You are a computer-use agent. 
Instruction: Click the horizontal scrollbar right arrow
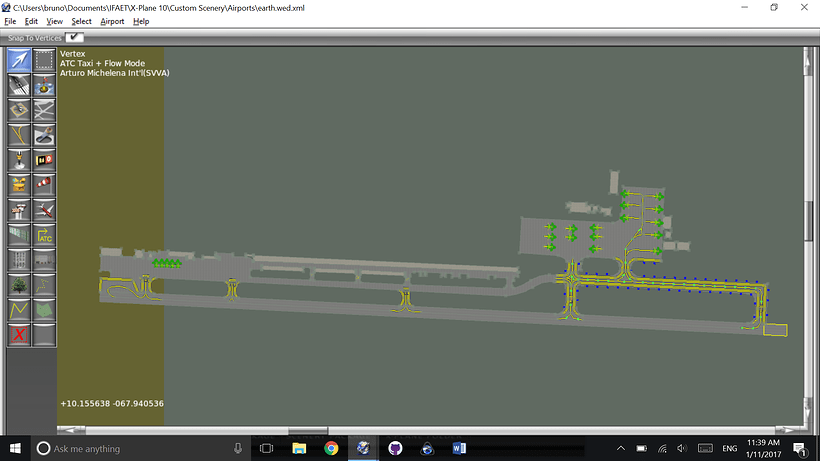click(788, 430)
